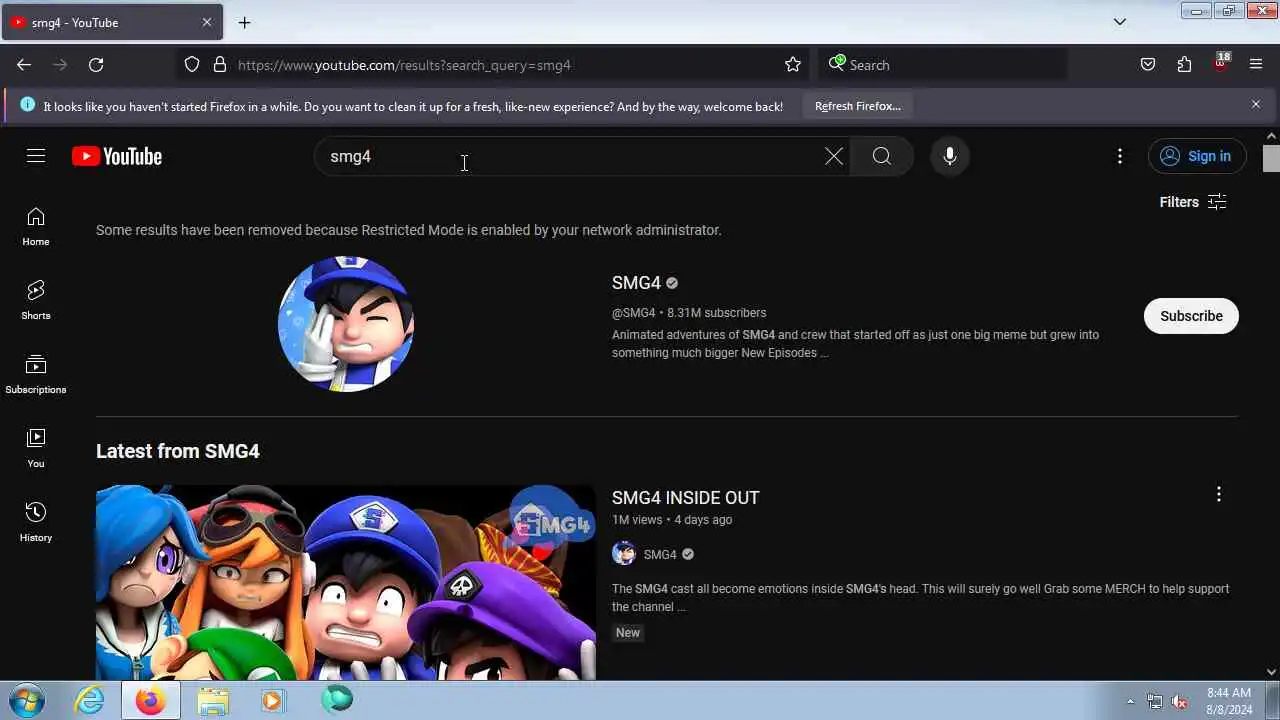Click the YouTube logo

click(x=117, y=156)
